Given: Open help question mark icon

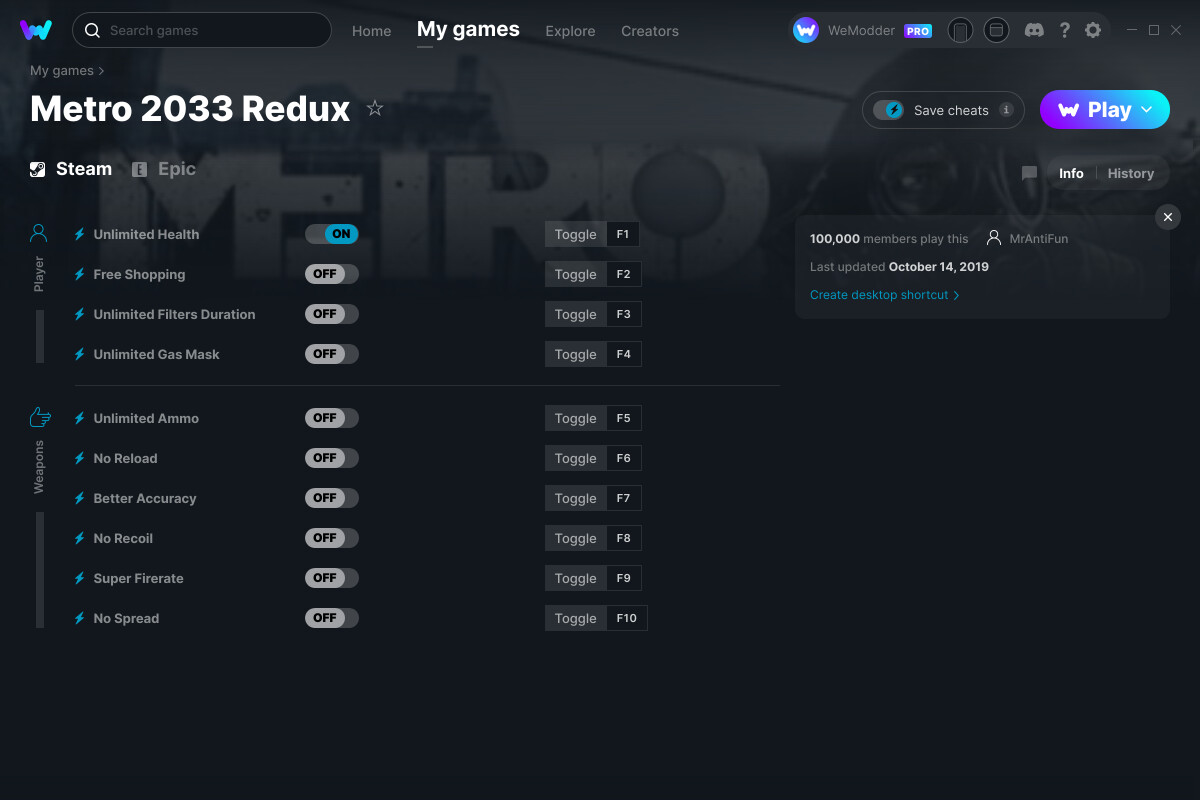Looking at the screenshot, I should coord(1064,30).
